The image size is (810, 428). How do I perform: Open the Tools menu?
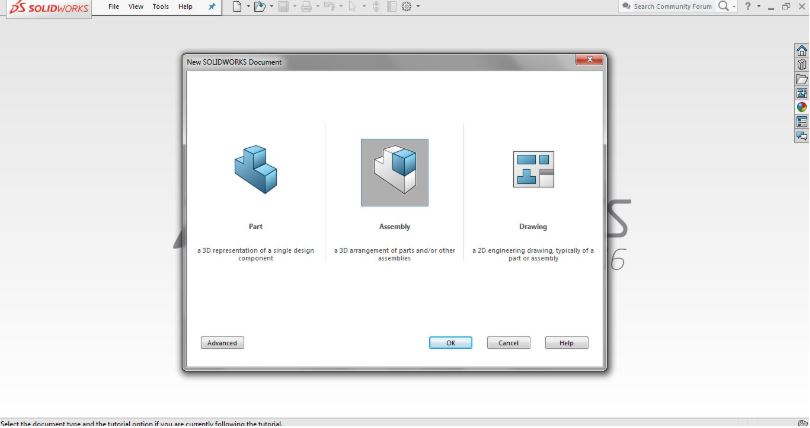161,7
